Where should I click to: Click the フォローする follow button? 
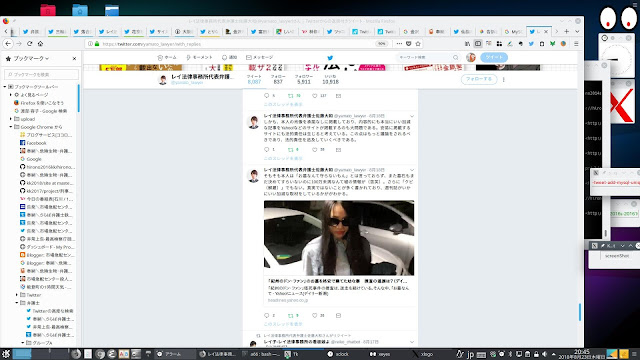point(479,79)
